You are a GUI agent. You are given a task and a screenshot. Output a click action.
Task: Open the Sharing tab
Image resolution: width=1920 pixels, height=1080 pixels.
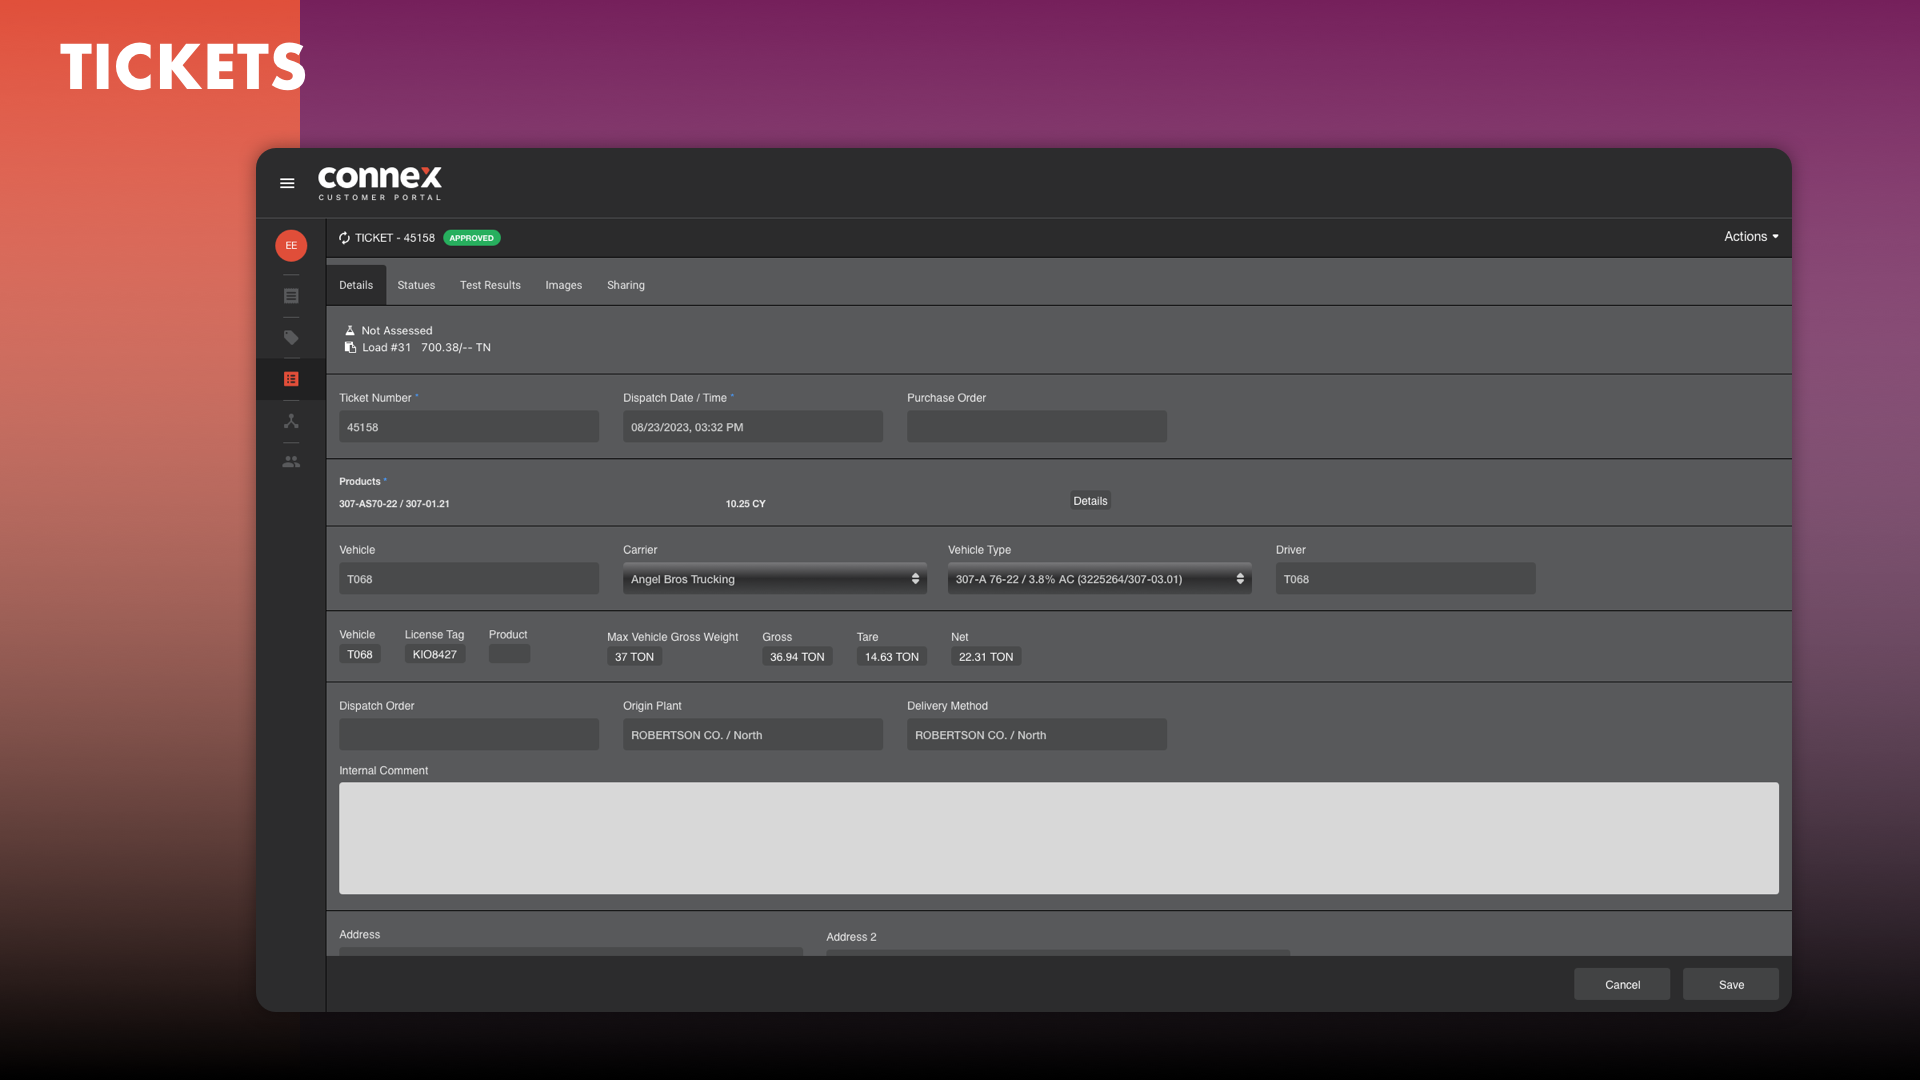(626, 285)
